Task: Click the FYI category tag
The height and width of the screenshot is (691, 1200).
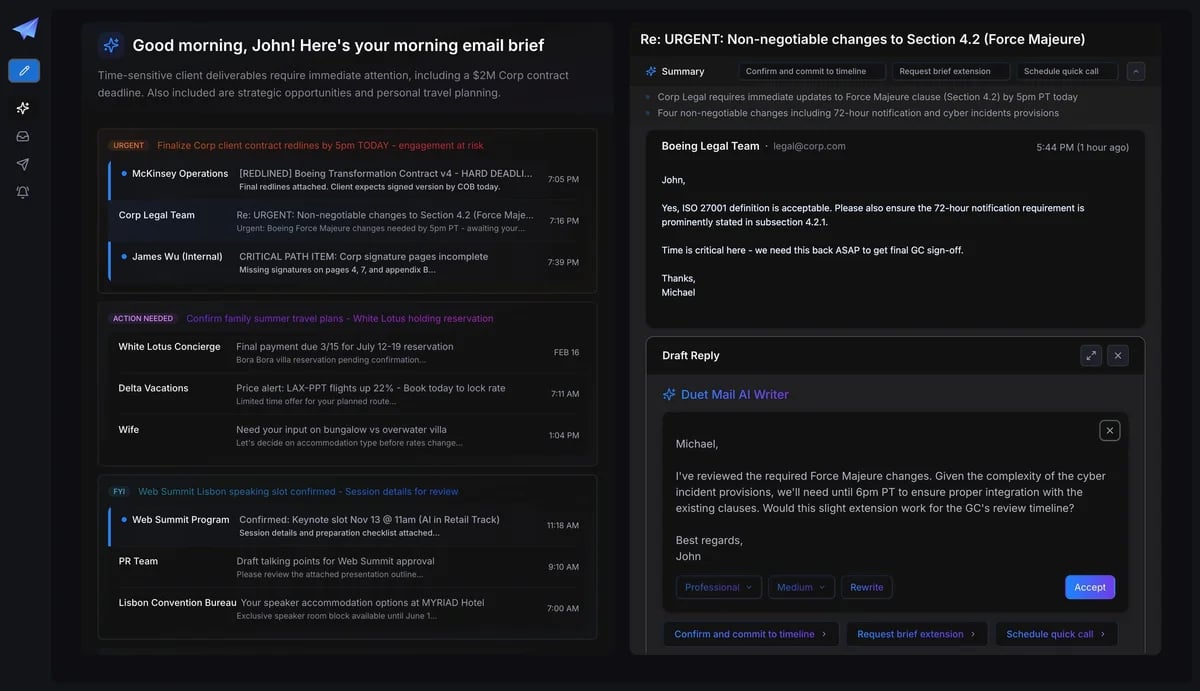Action: click(x=119, y=492)
